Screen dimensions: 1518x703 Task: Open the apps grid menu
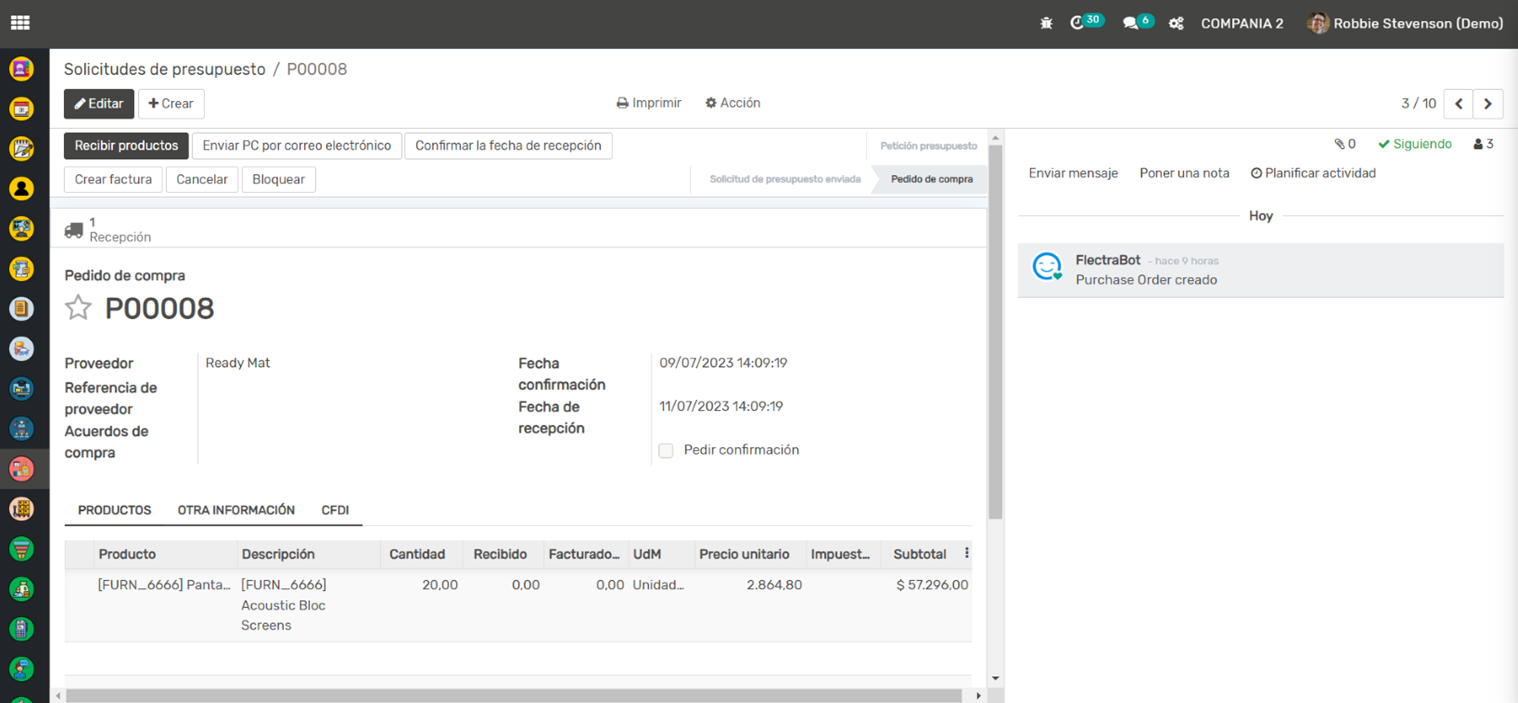pos(20,23)
